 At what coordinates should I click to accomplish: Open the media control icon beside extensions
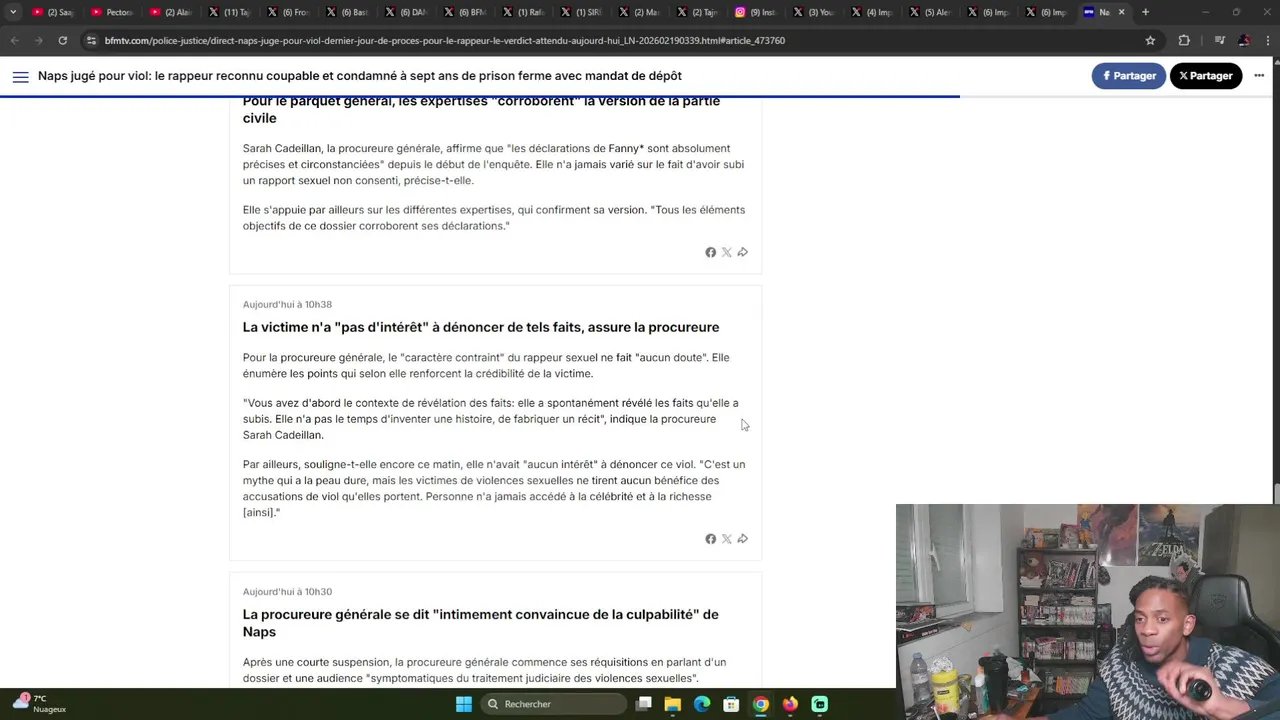tap(1219, 41)
